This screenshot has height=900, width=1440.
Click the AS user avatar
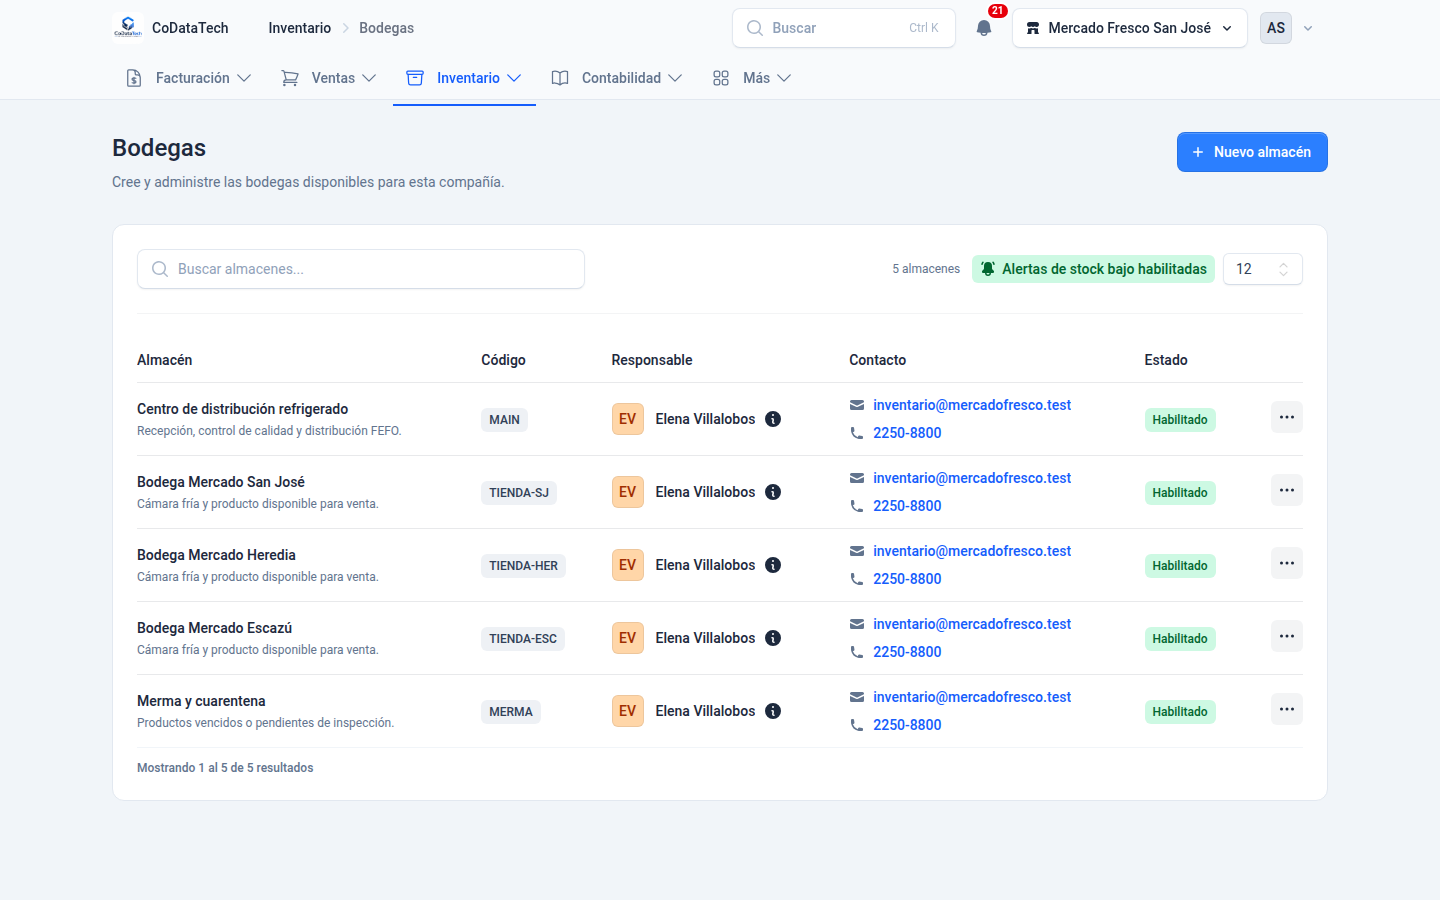1276,28
